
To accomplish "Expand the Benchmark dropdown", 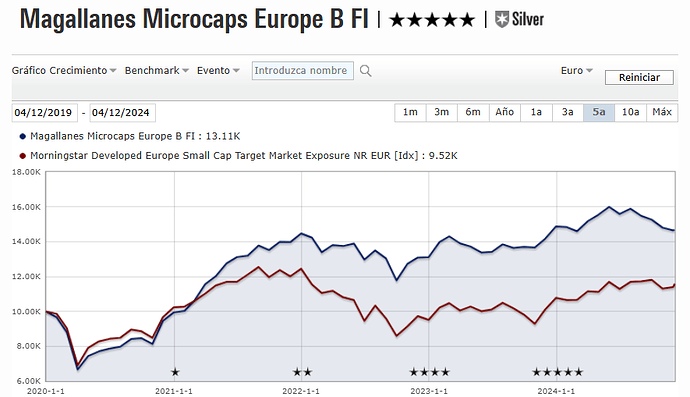I will (x=157, y=70).
